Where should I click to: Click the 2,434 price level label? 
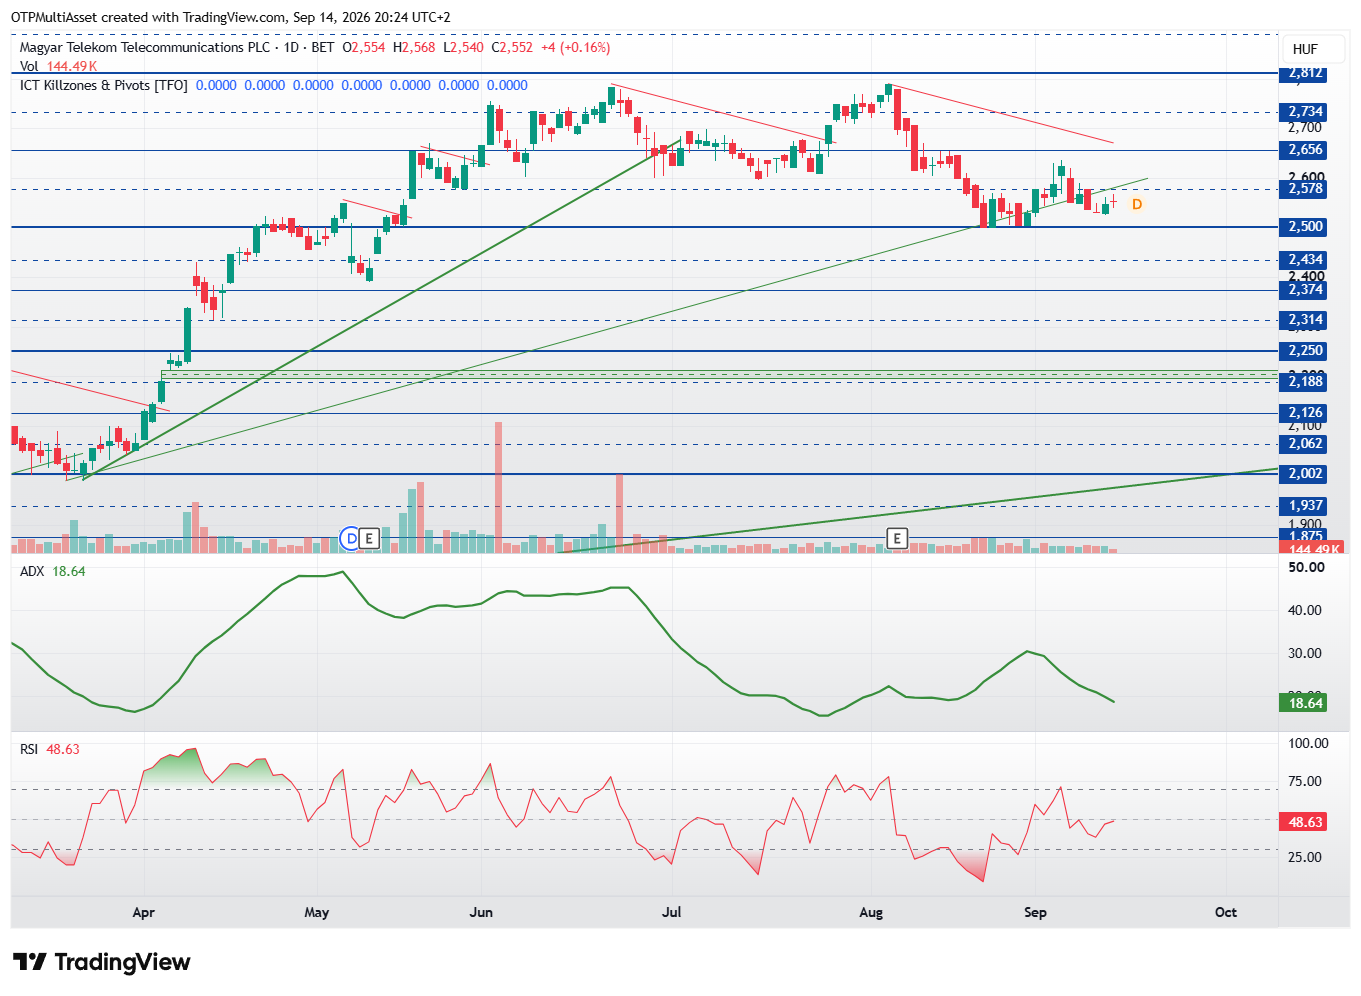(x=1305, y=260)
